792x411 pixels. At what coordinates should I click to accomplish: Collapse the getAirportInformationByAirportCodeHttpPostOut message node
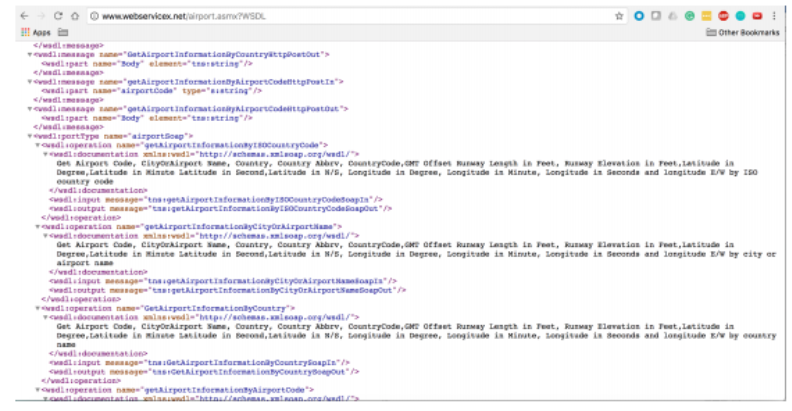(x=30, y=109)
